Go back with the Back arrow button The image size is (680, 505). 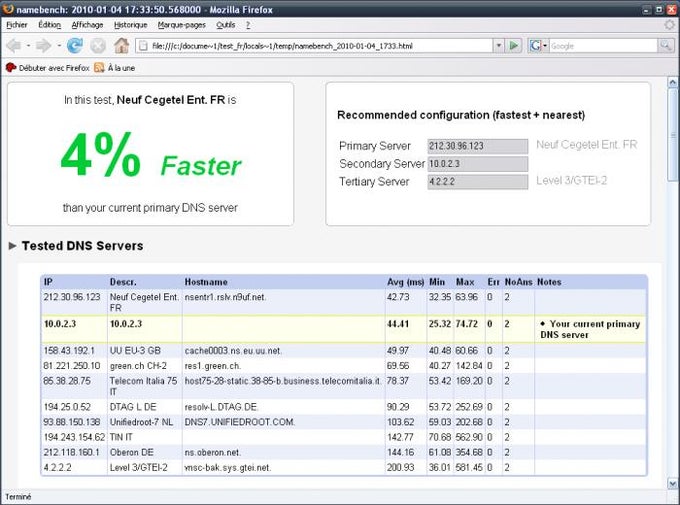coord(14,46)
